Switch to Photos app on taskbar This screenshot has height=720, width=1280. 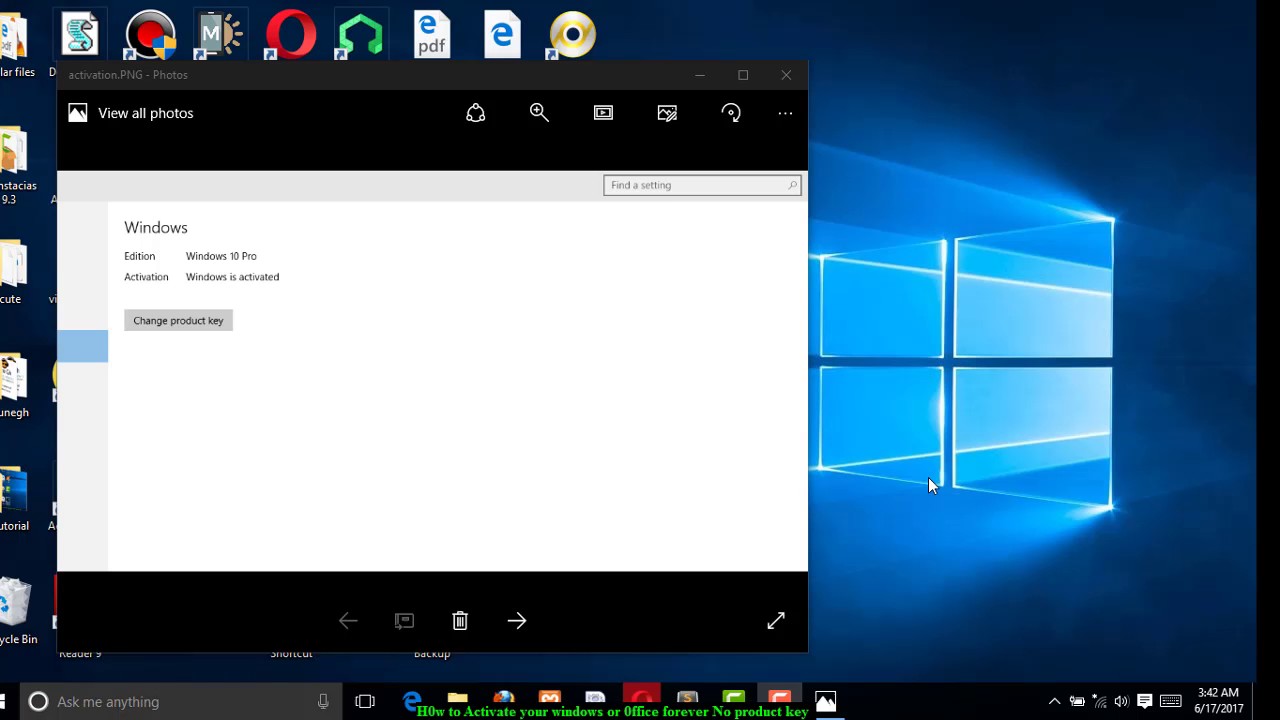tap(826, 702)
